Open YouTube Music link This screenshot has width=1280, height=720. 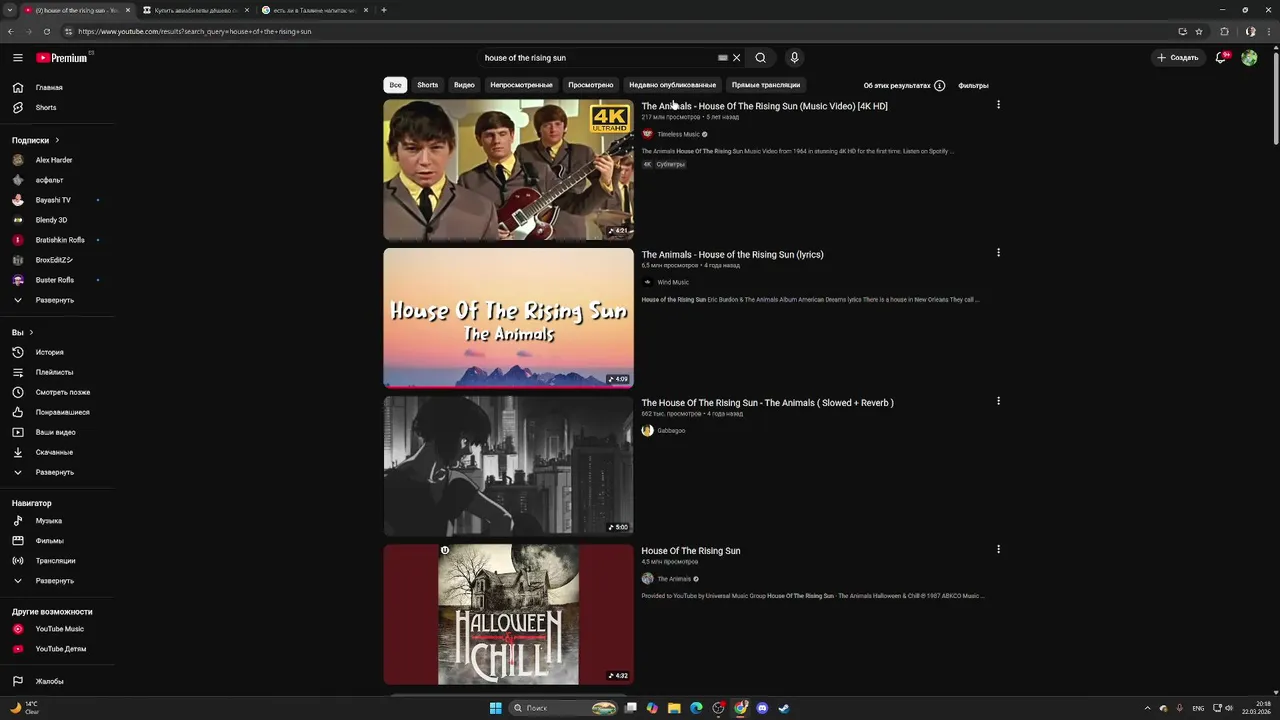[x=58, y=629]
